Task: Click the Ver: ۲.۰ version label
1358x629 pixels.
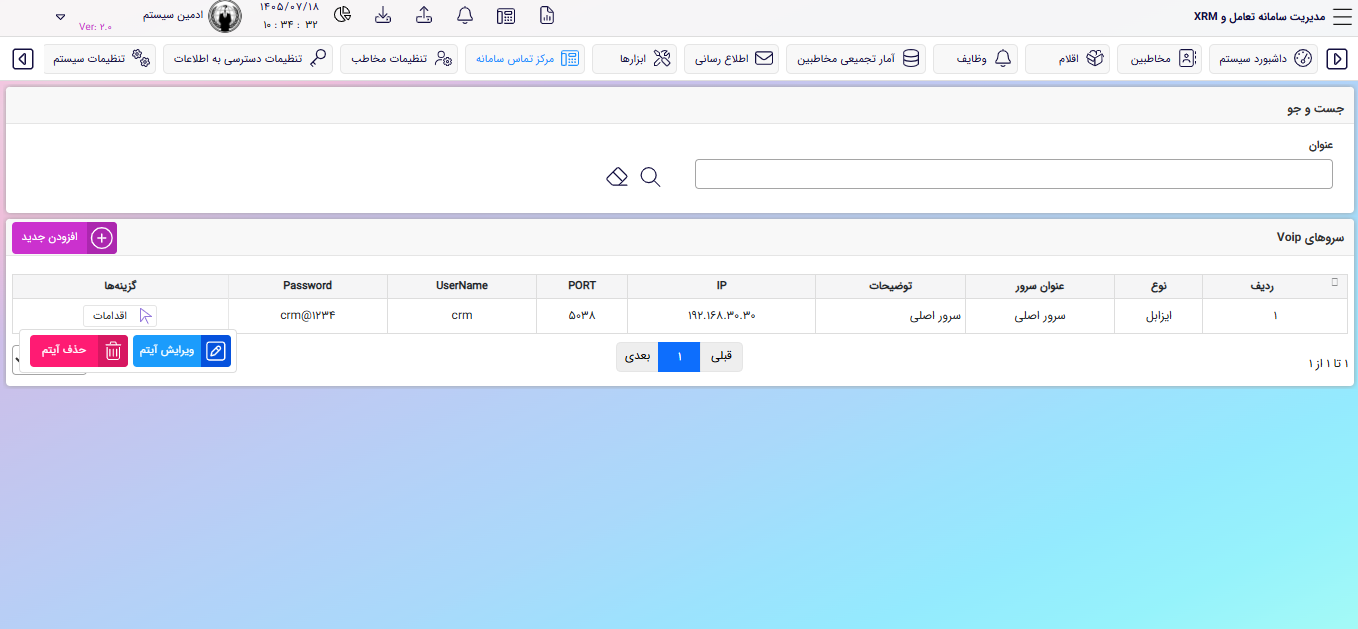Action: [x=96, y=27]
